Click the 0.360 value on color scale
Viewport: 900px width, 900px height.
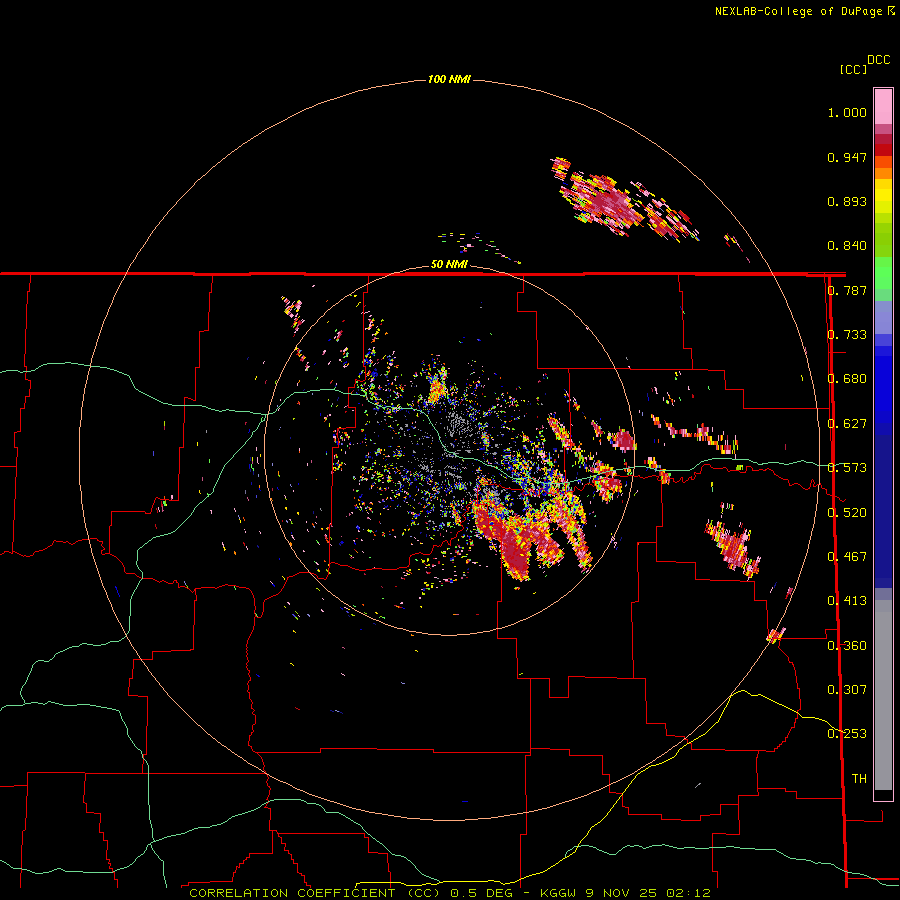pos(847,646)
